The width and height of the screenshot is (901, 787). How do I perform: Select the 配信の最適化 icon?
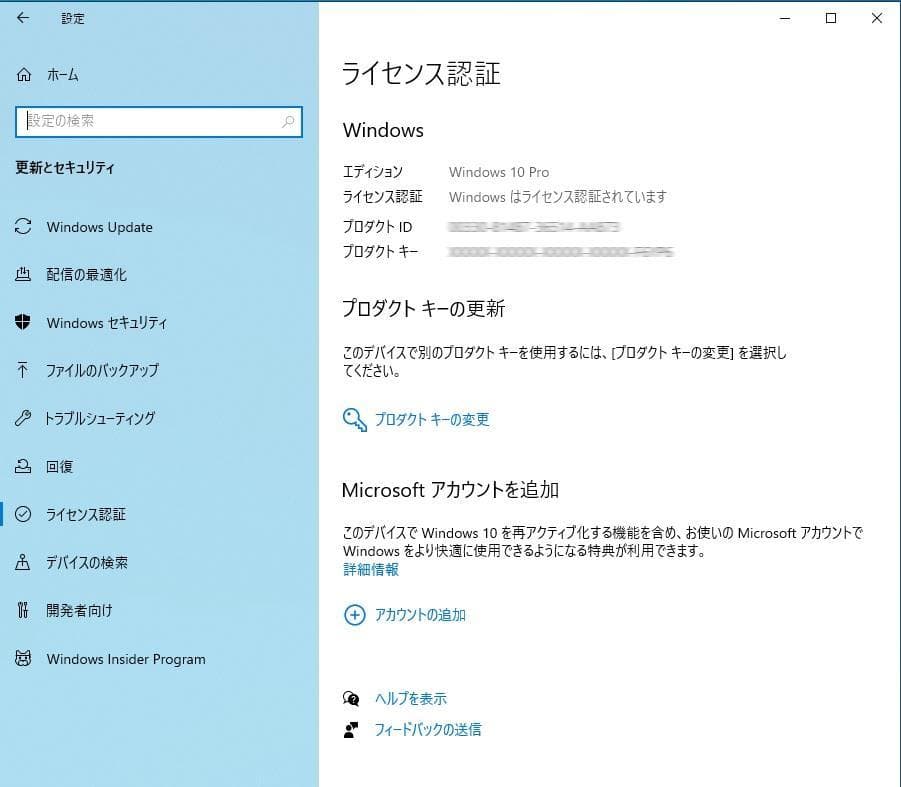(x=23, y=274)
